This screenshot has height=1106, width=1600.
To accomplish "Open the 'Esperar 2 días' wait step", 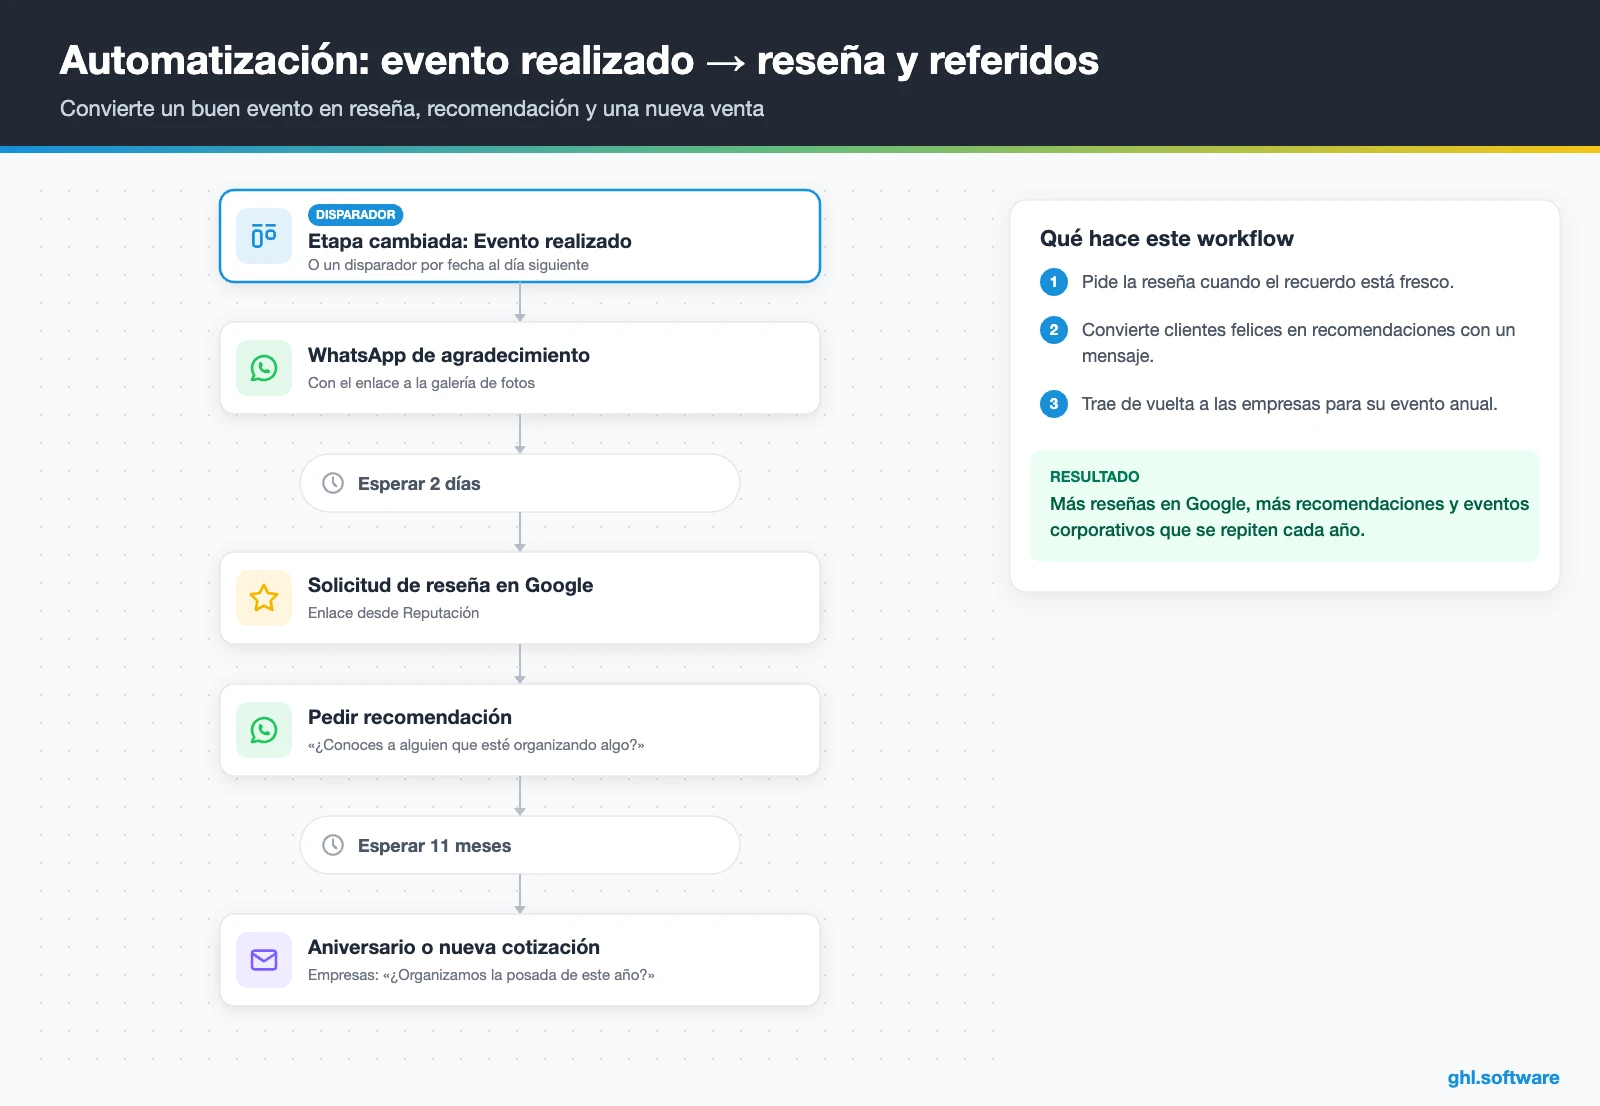I will pos(520,483).
